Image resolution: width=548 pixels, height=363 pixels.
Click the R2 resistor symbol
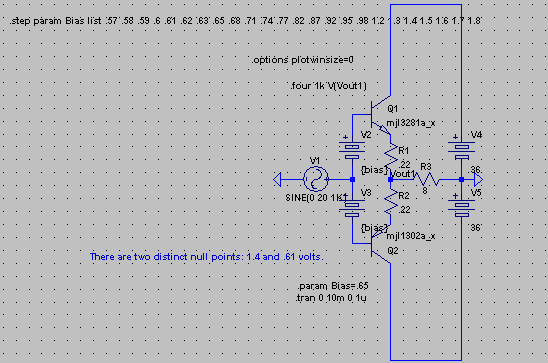(391, 202)
